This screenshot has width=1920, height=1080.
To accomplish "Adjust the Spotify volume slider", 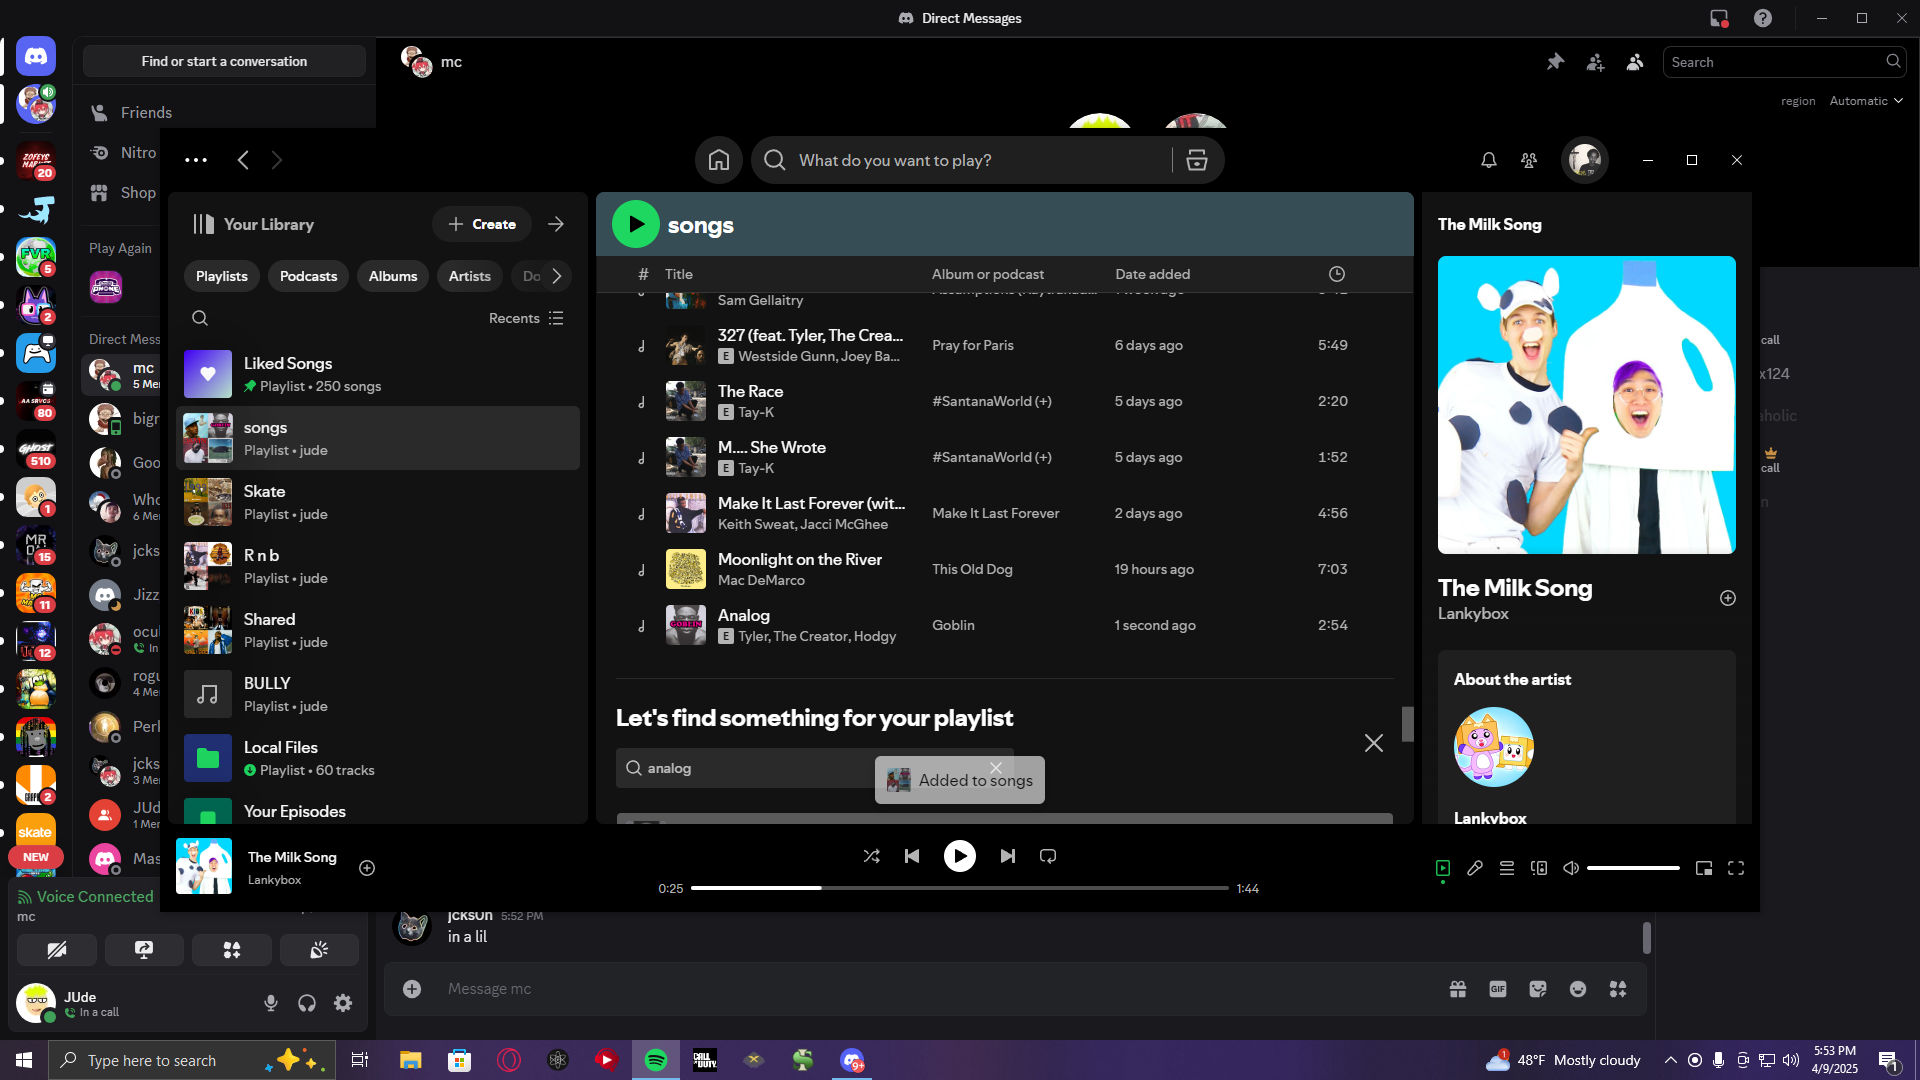I will tap(1632, 868).
